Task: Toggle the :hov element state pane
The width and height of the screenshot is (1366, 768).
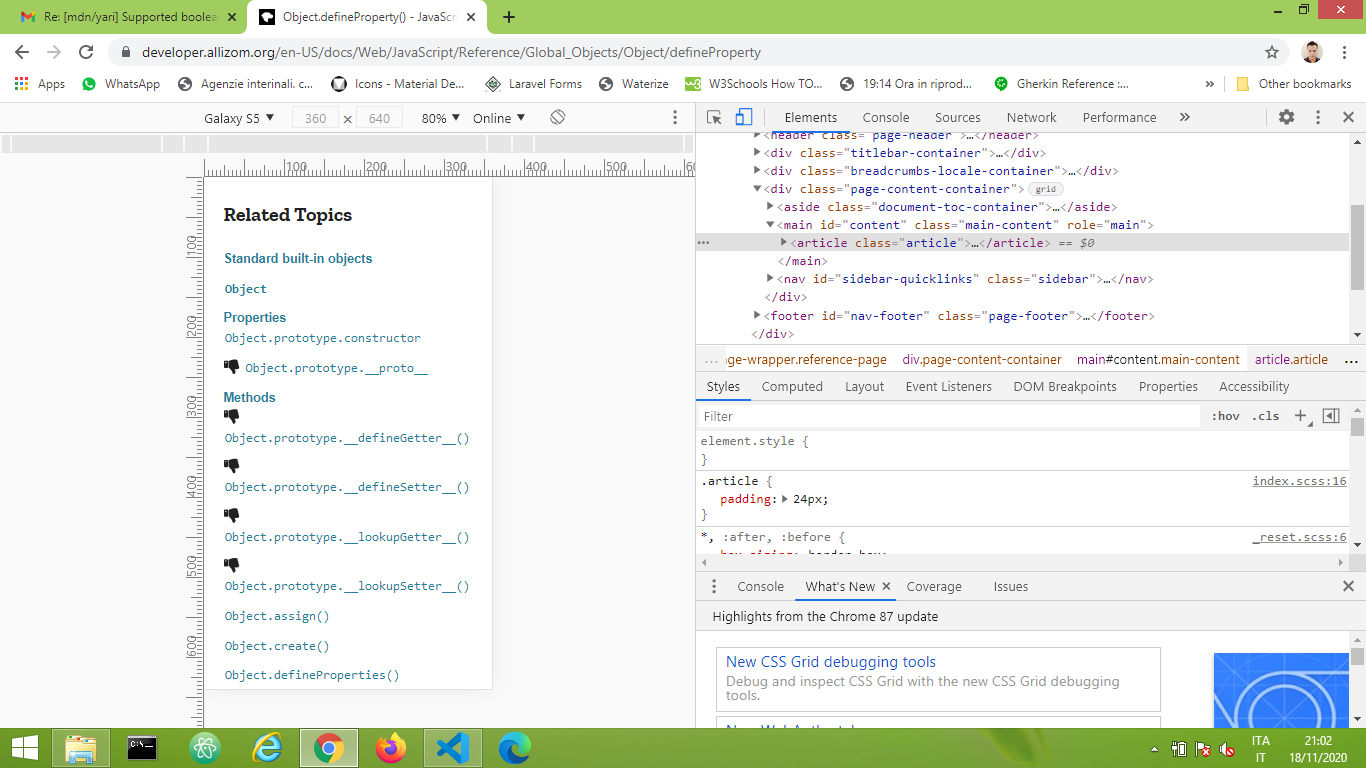Action: pos(1225,415)
